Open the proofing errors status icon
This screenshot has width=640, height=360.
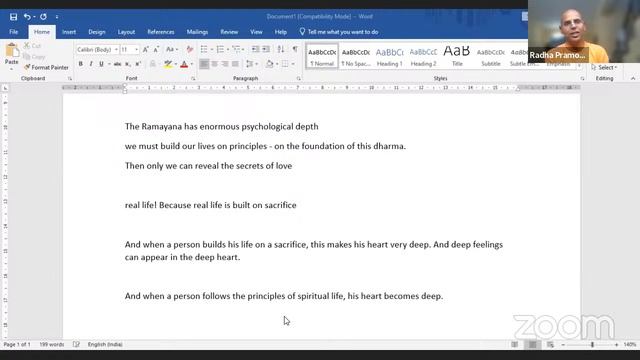click(x=76, y=344)
